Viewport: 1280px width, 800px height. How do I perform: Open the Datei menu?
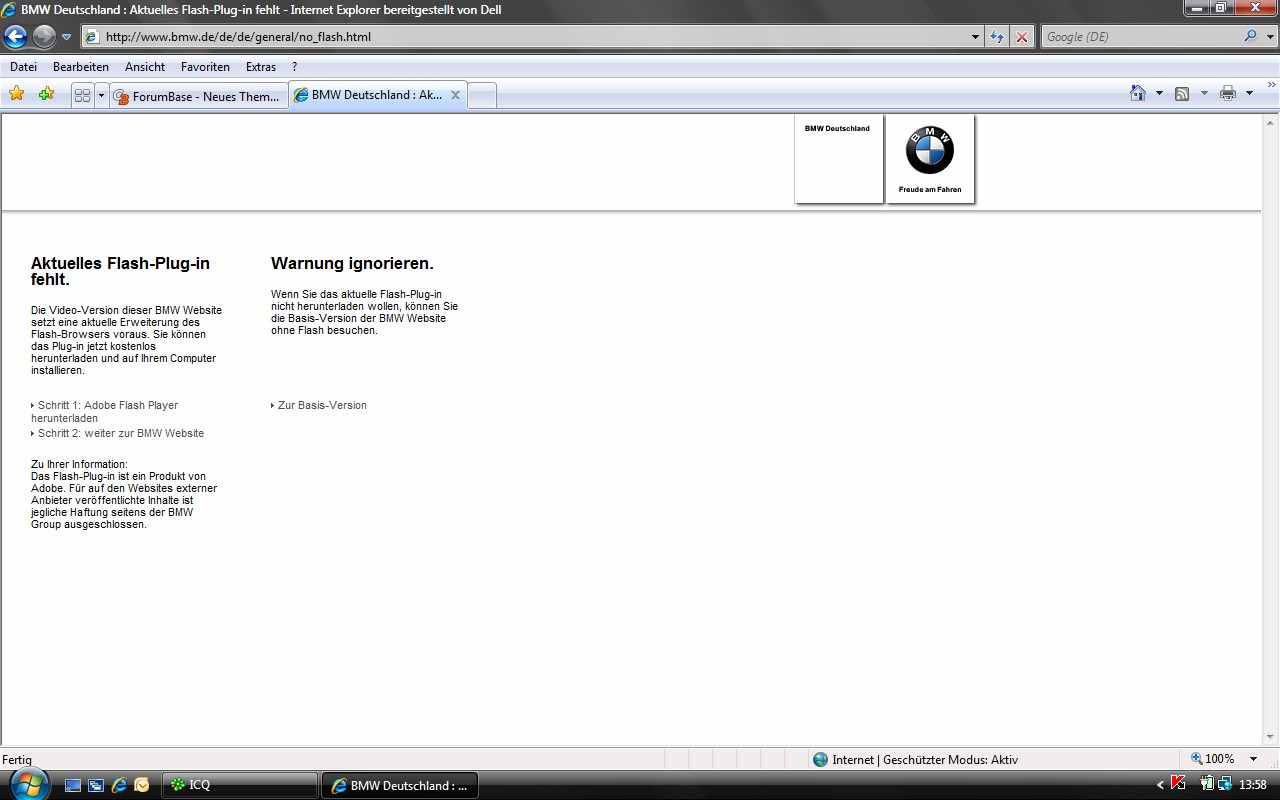pyautogui.click(x=23, y=67)
